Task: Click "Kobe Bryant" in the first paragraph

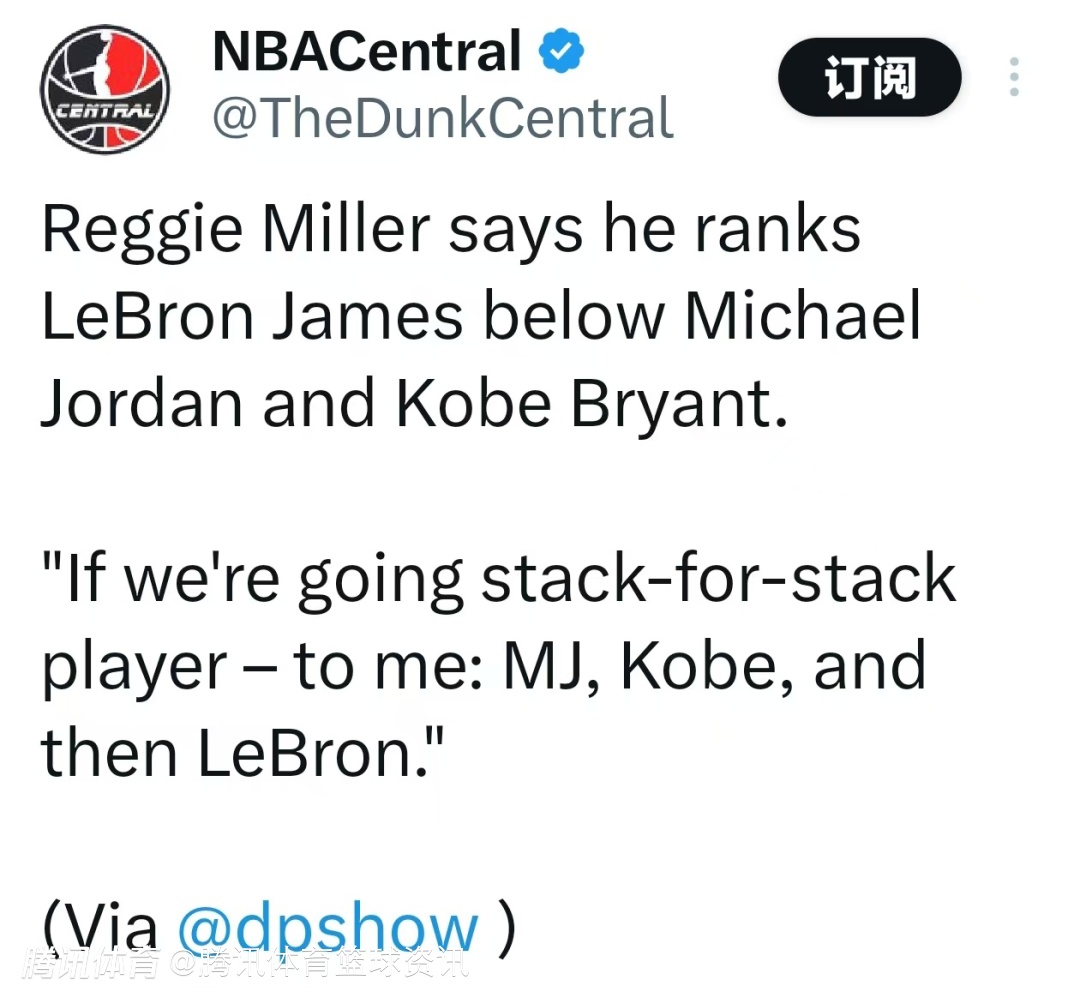Action: tap(585, 402)
